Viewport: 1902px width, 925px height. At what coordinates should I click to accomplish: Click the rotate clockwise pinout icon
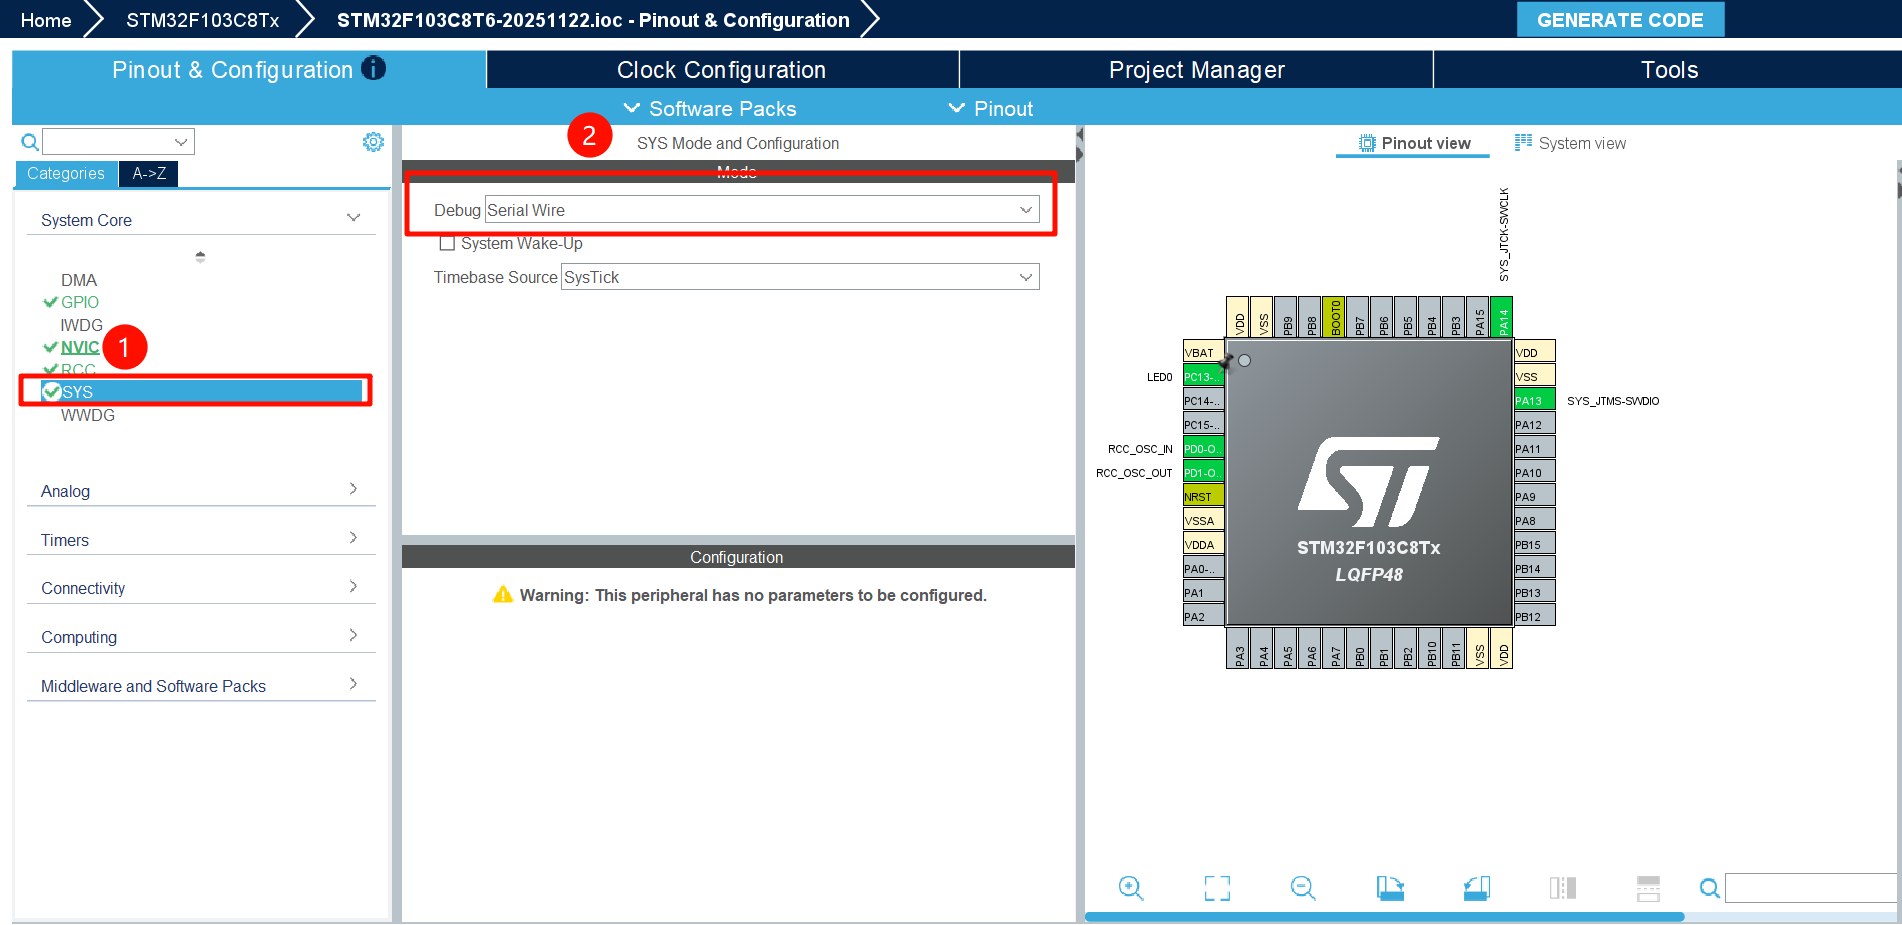tap(1390, 888)
